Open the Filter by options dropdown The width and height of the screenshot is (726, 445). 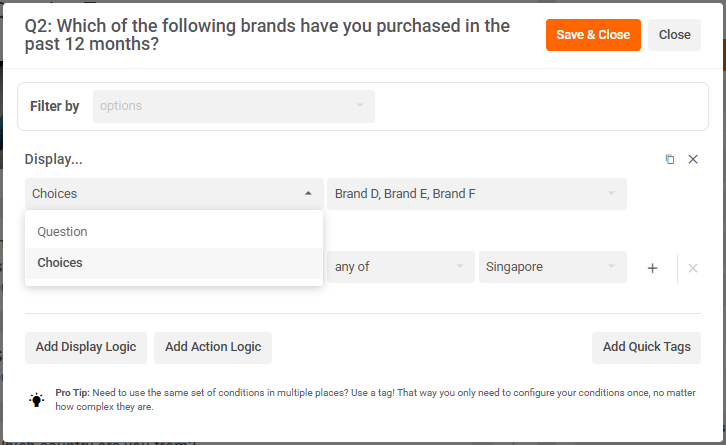coord(233,106)
